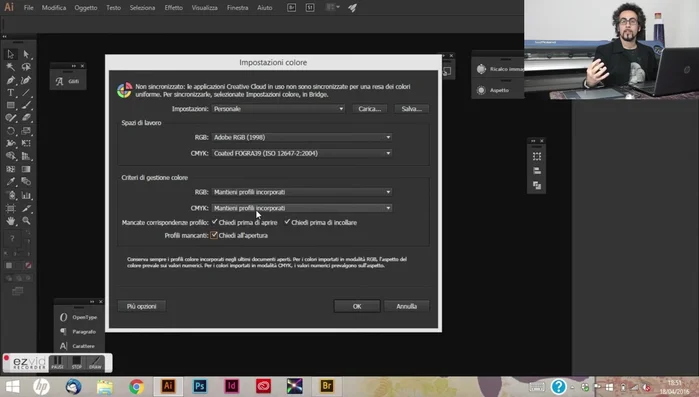Open the Oggetto menu

[x=86, y=8]
